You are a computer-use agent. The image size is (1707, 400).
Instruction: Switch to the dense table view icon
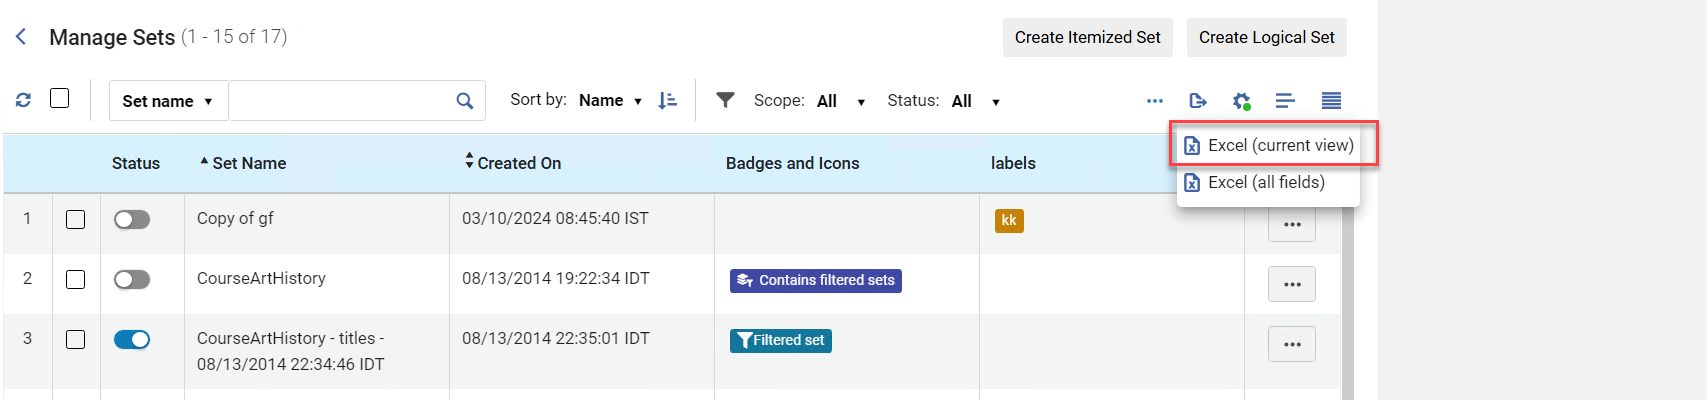pos(1331,101)
